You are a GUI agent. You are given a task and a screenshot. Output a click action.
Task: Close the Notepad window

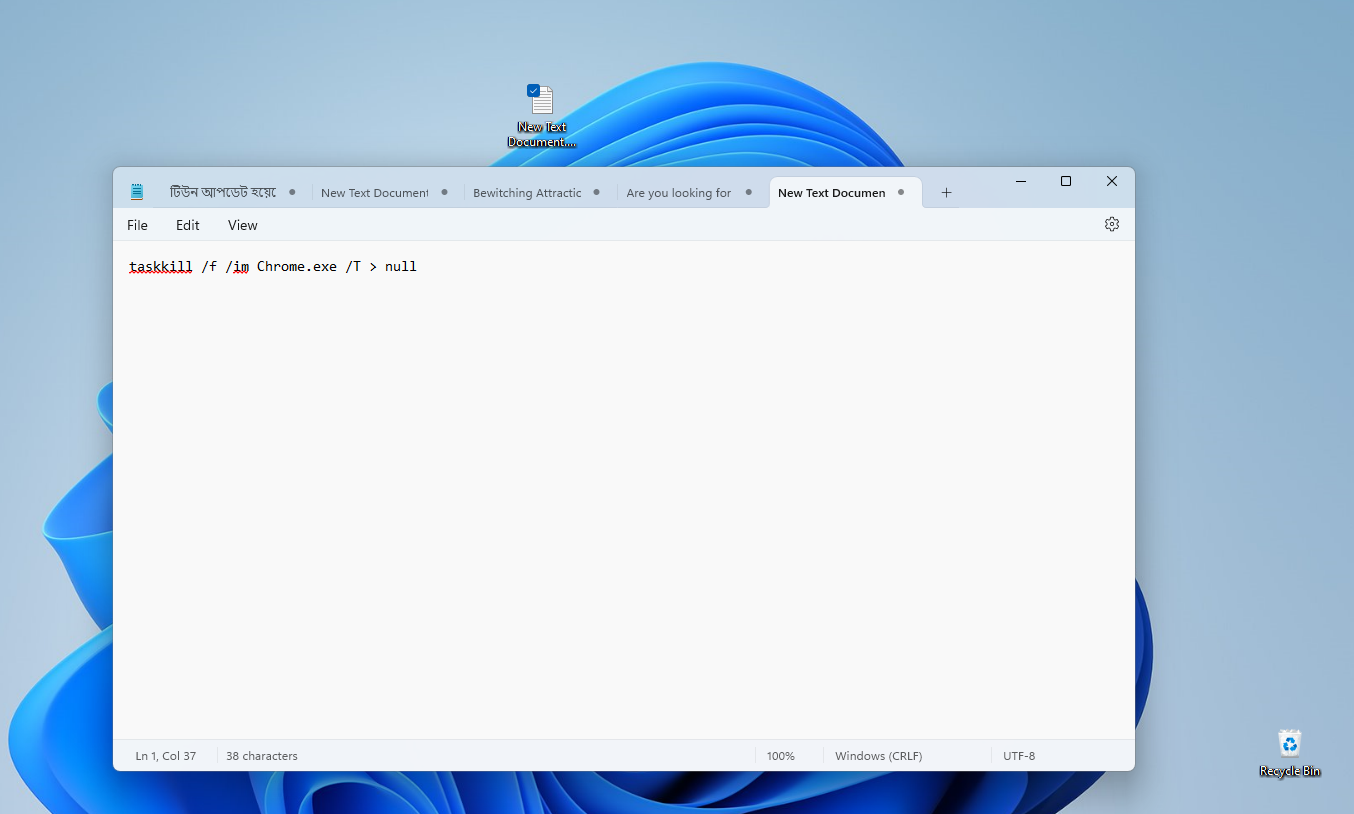1112,181
